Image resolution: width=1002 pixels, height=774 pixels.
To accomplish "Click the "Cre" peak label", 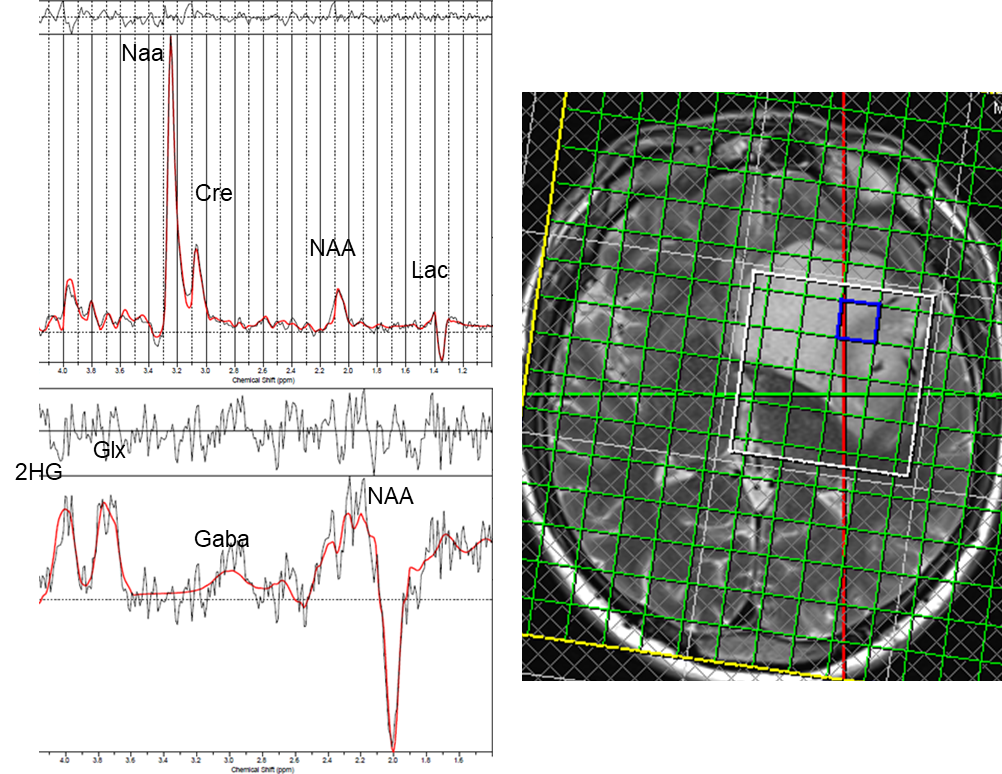I will pos(213,193).
